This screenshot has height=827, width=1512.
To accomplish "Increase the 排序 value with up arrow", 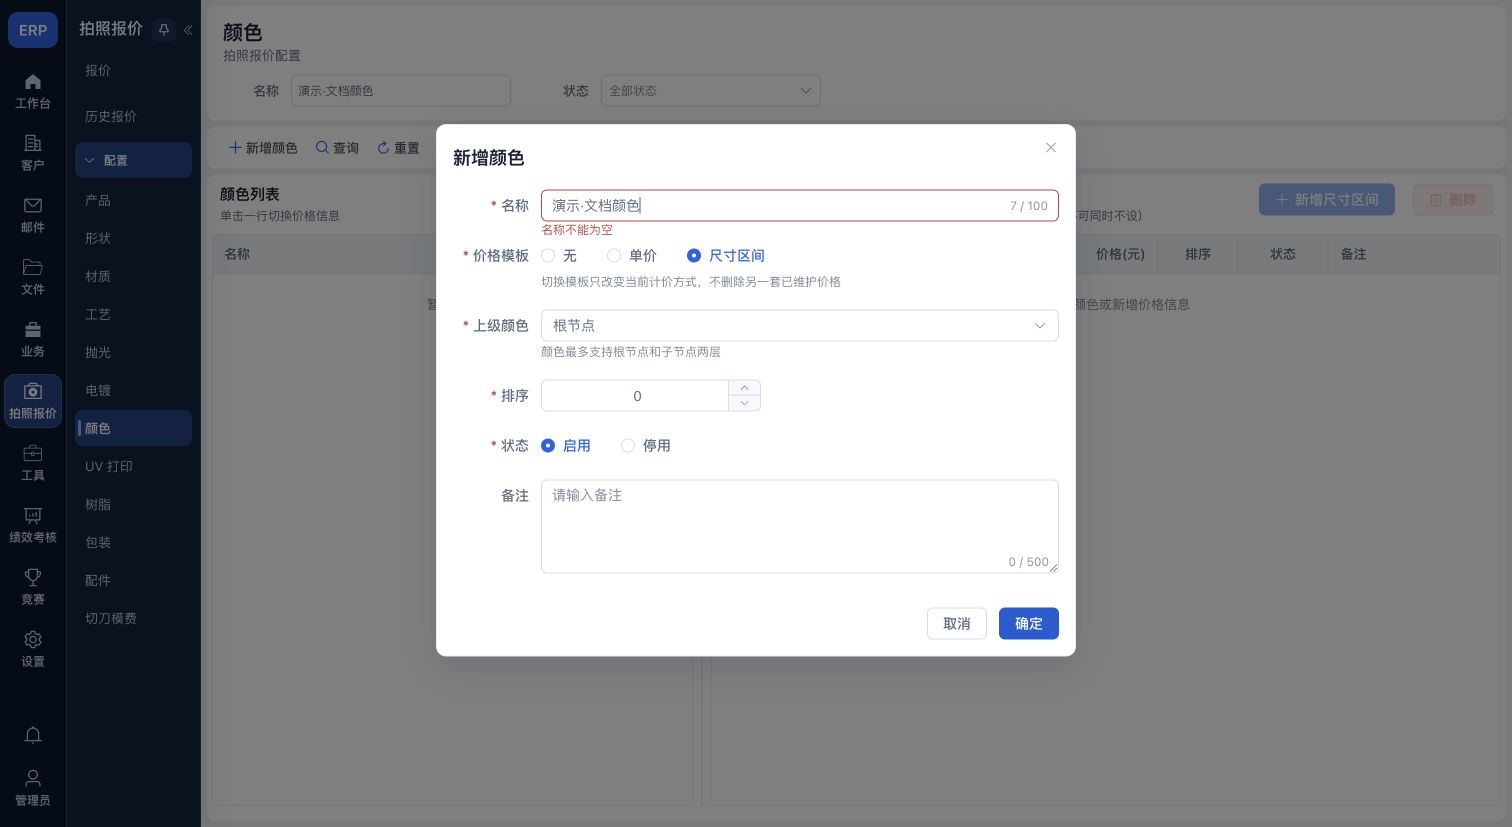I will tap(744, 388).
